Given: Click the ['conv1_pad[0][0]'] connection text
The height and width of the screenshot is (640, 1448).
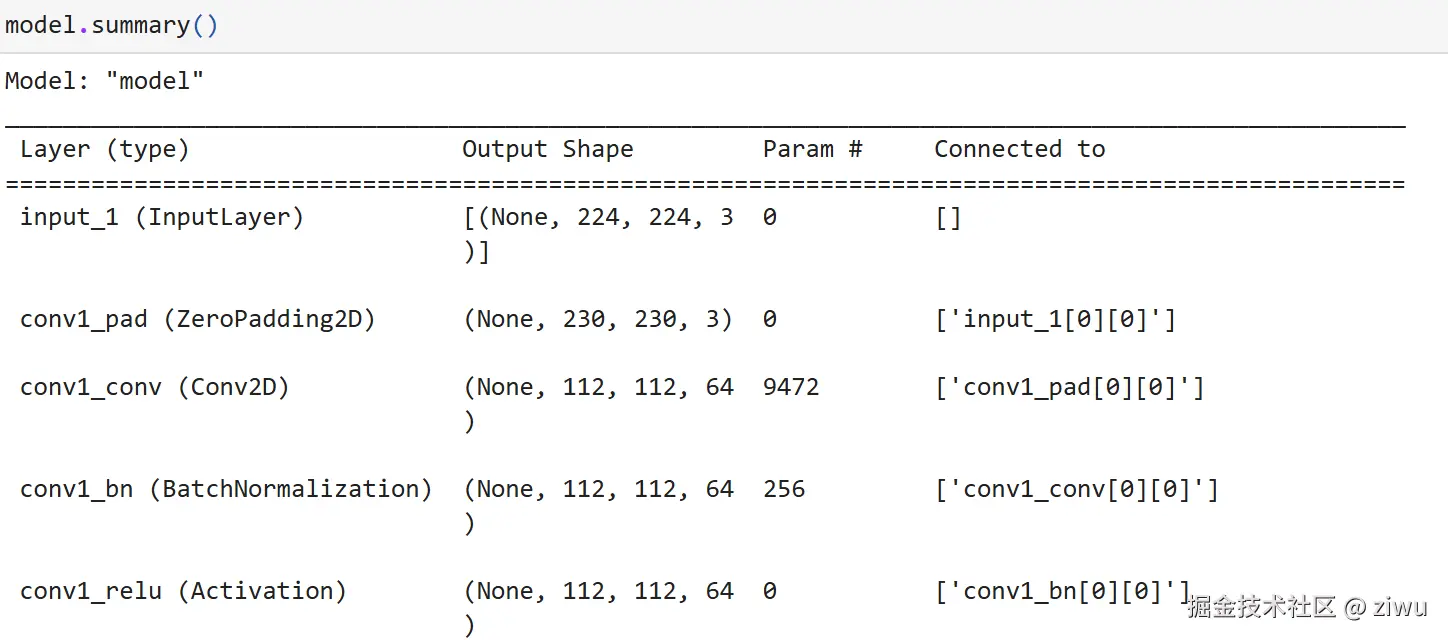Looking at the screenshot, I should point(1069,388).
